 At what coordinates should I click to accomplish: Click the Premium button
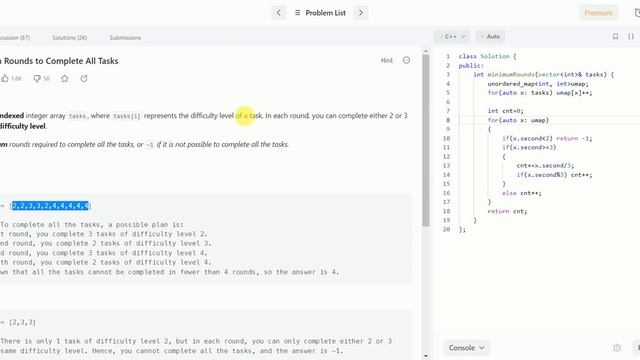coord(598,13)
